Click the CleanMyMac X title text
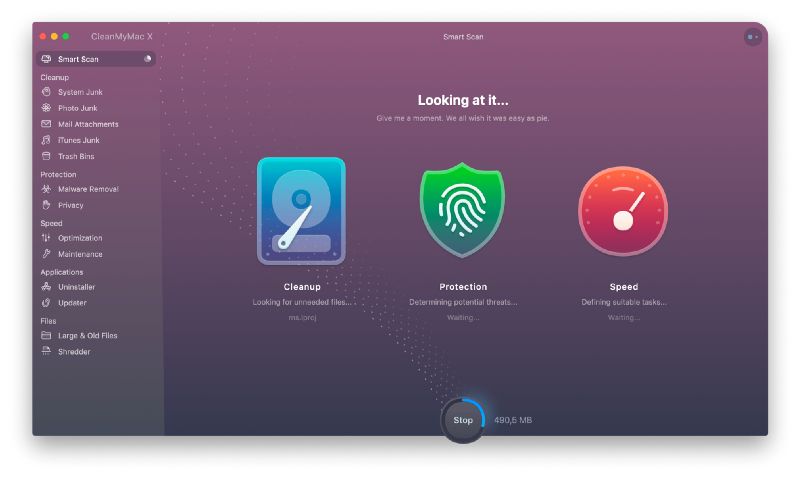 tap(121, 36)
